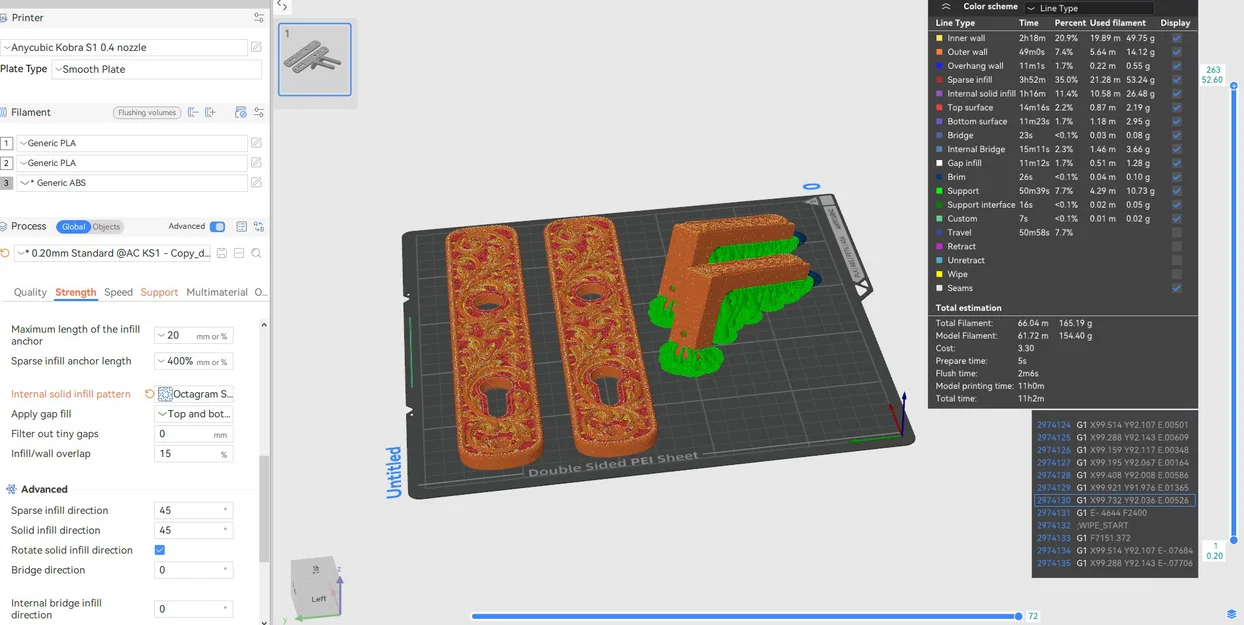Viewport: 1244px width, 625px height.
Task: Show Retract display checkbox
Action: (x=1176, y=246)
